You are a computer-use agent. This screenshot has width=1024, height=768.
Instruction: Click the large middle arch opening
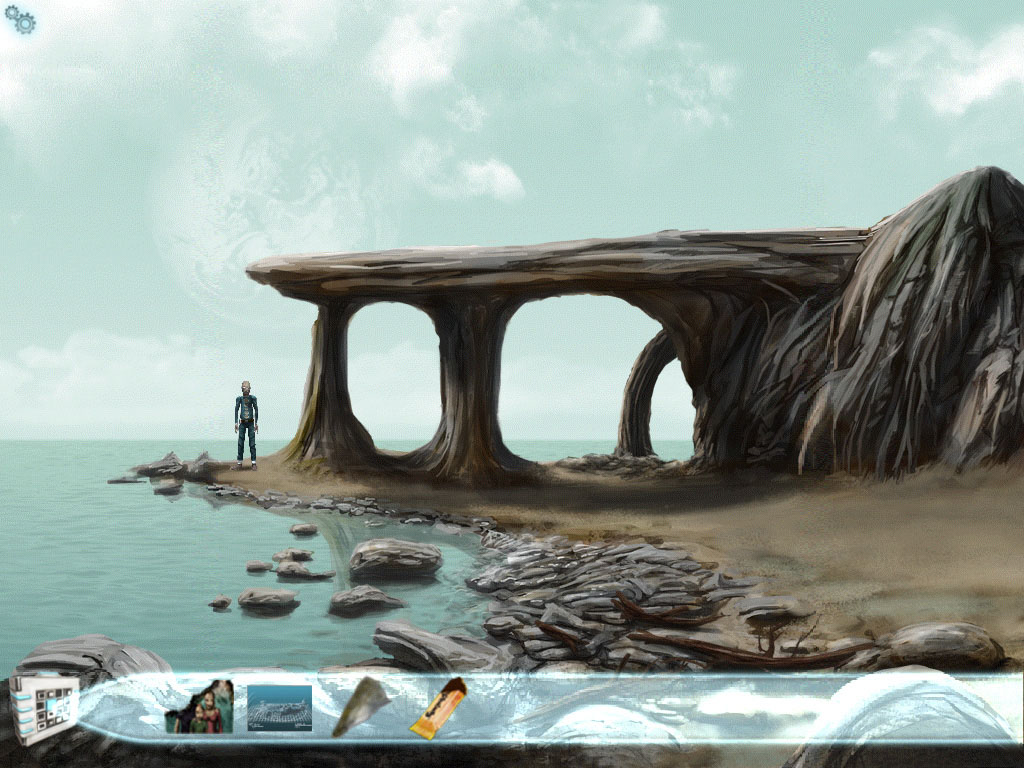[570, 375]
